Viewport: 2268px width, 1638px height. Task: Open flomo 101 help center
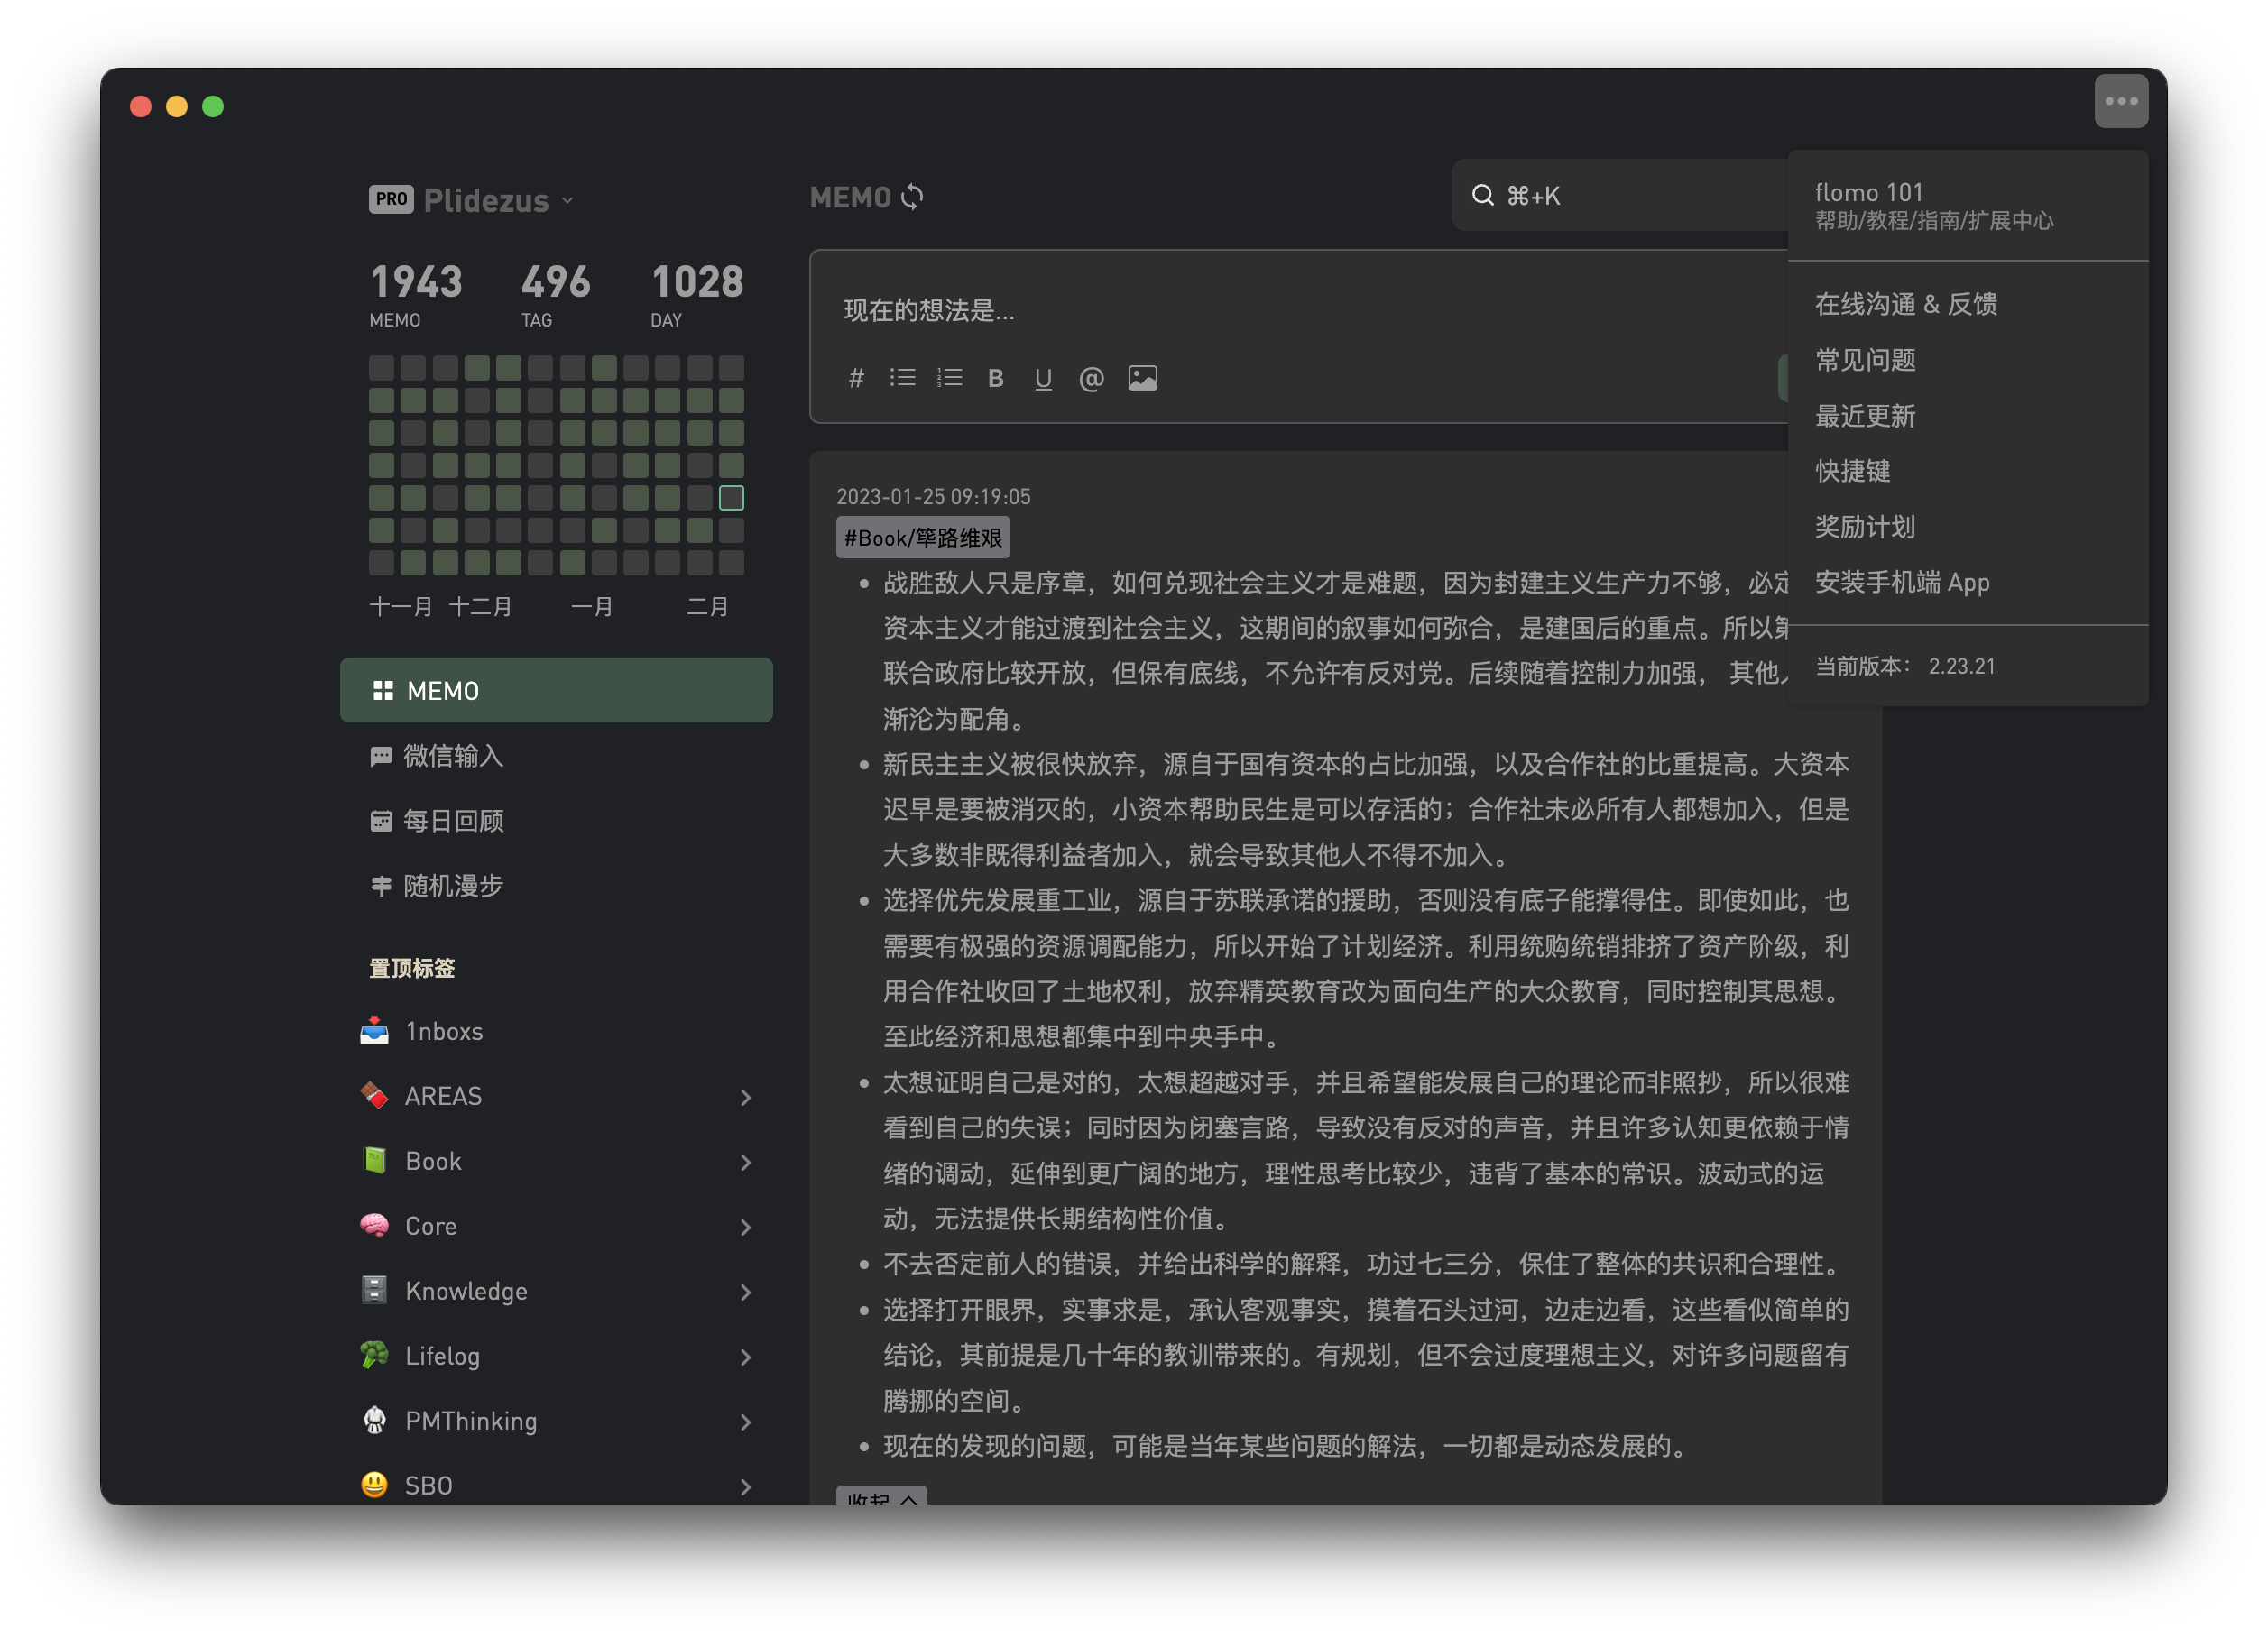tap(1967, 206)
